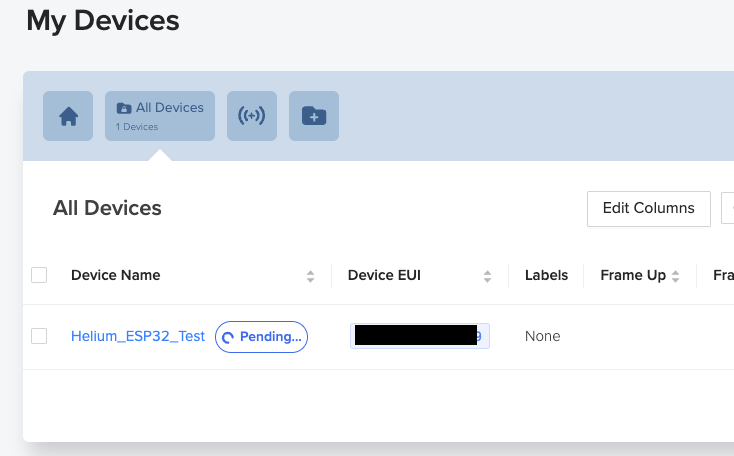The height and width of the screenshot is (456, 734).
Task: Click the add label folder-plus icon
Action: tap(314, 116)
